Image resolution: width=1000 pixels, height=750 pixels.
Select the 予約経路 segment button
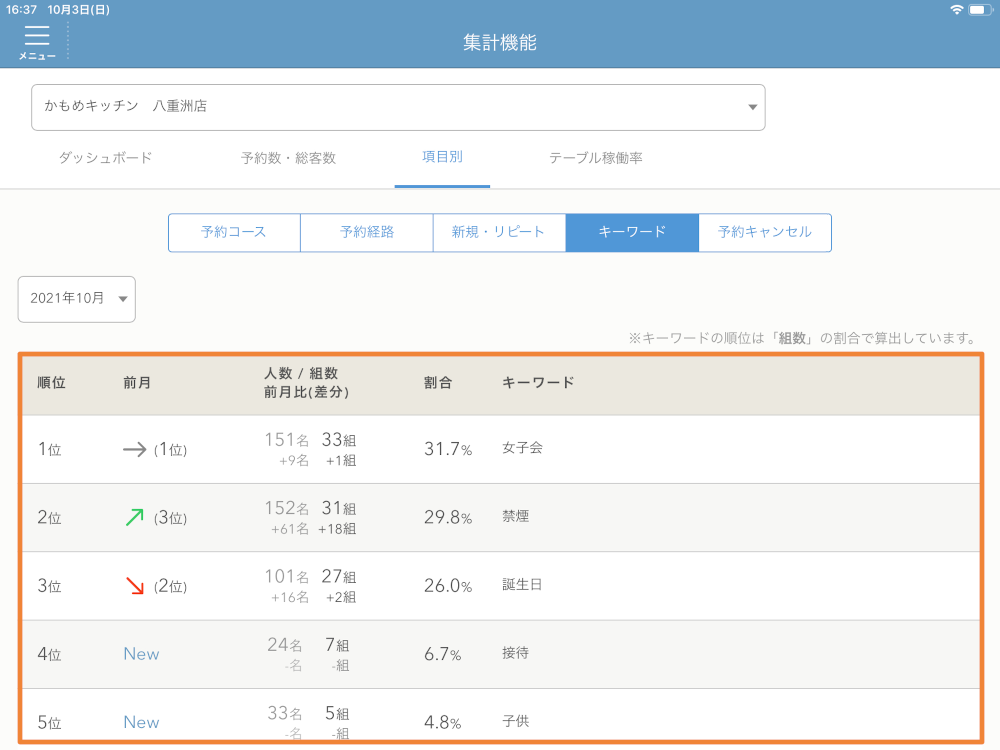pyautogui.click(x=367, y=232)
